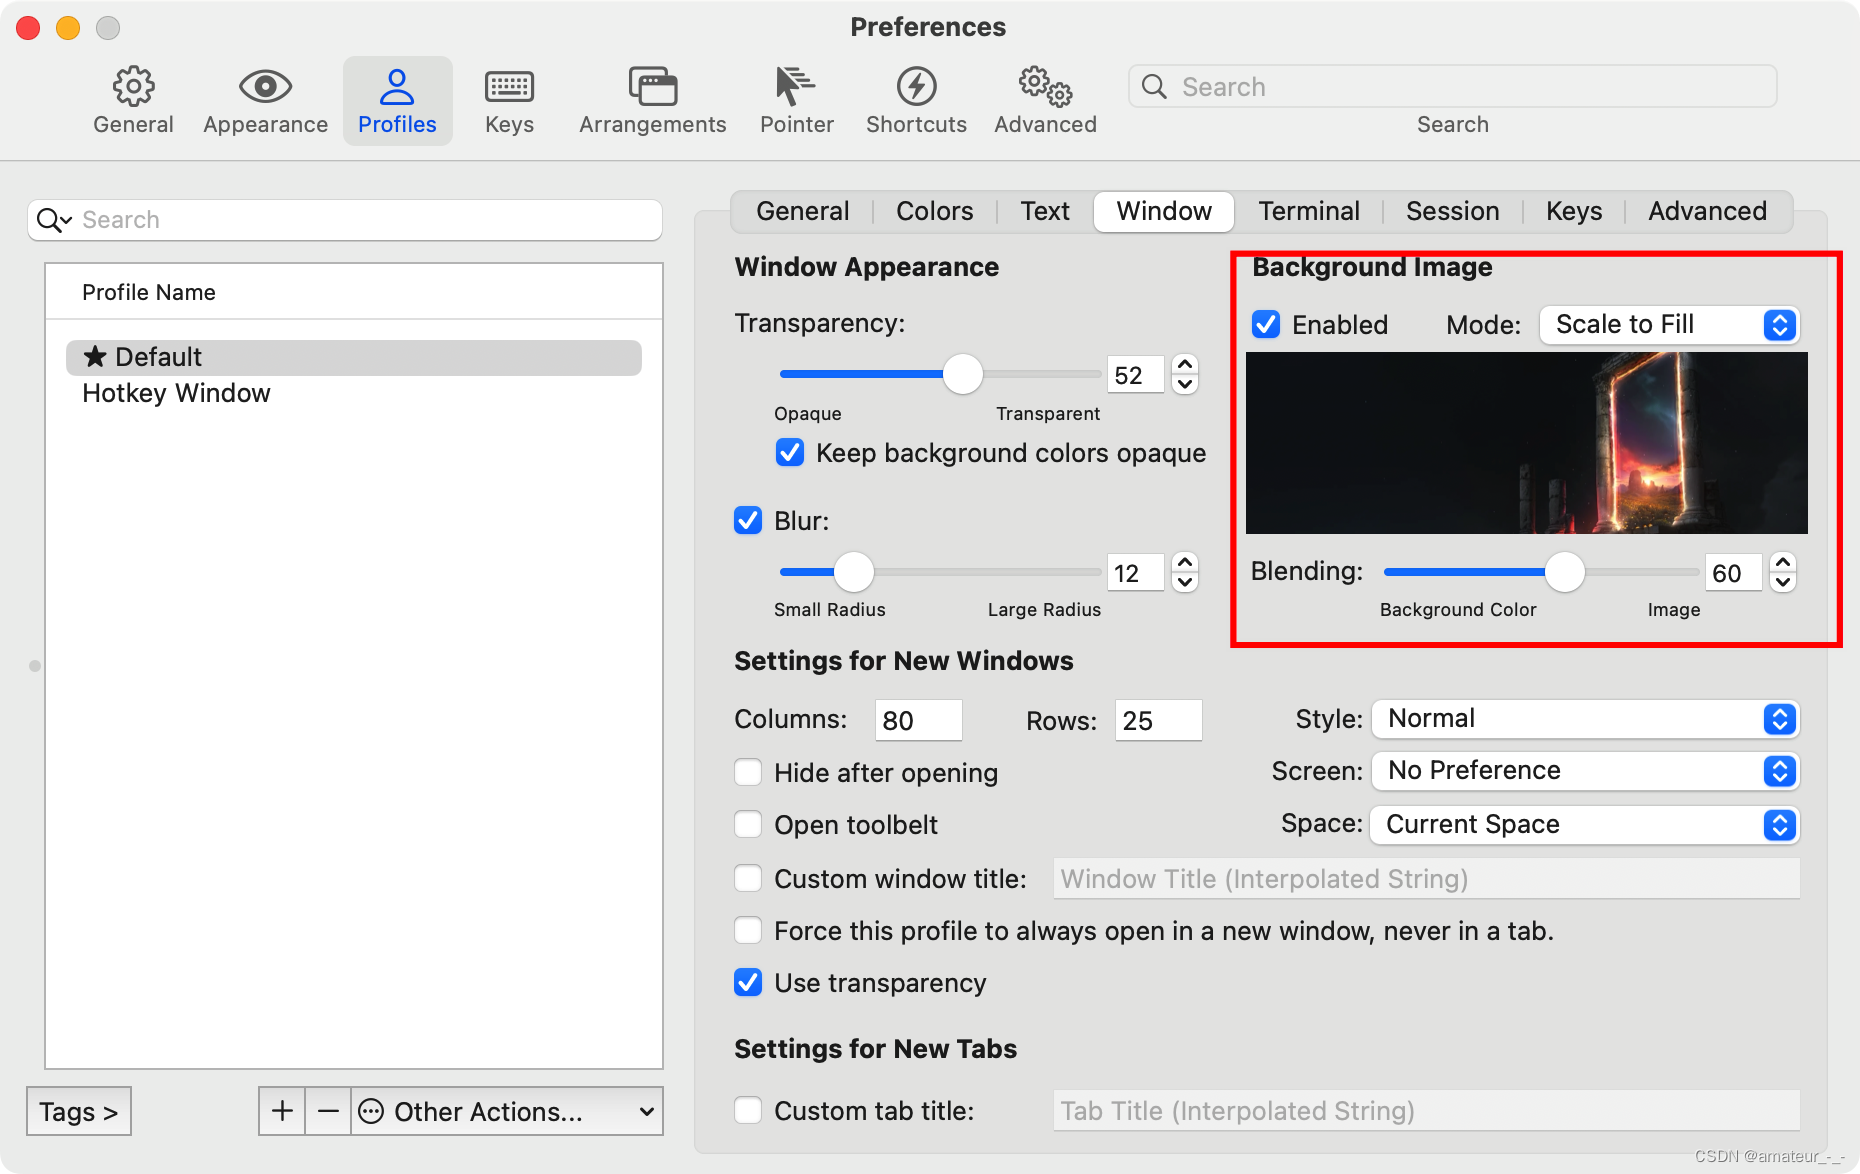Adjust the Blur radius slider knob
The image size is (1860, 1174).
pos(854,572)
